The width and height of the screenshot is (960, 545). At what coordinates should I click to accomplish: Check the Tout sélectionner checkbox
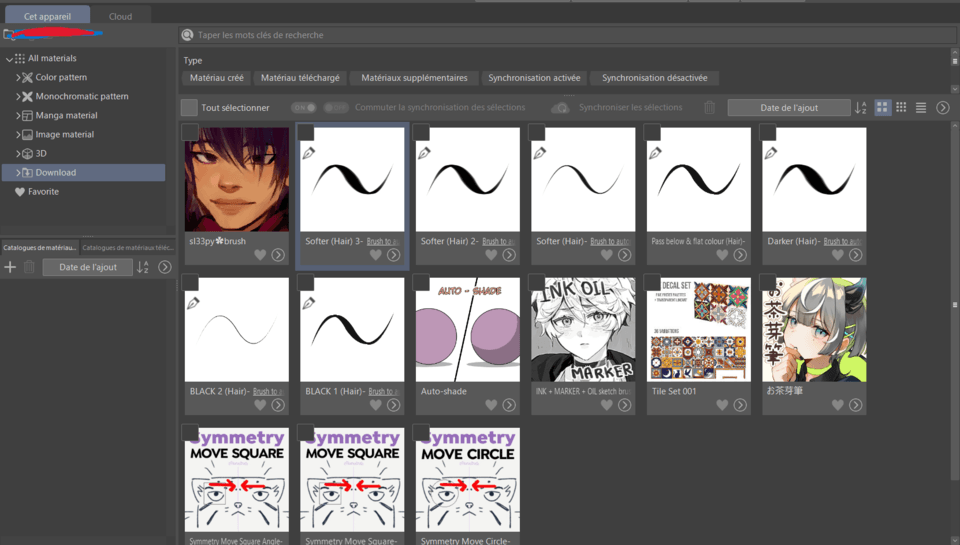(189, 108)
